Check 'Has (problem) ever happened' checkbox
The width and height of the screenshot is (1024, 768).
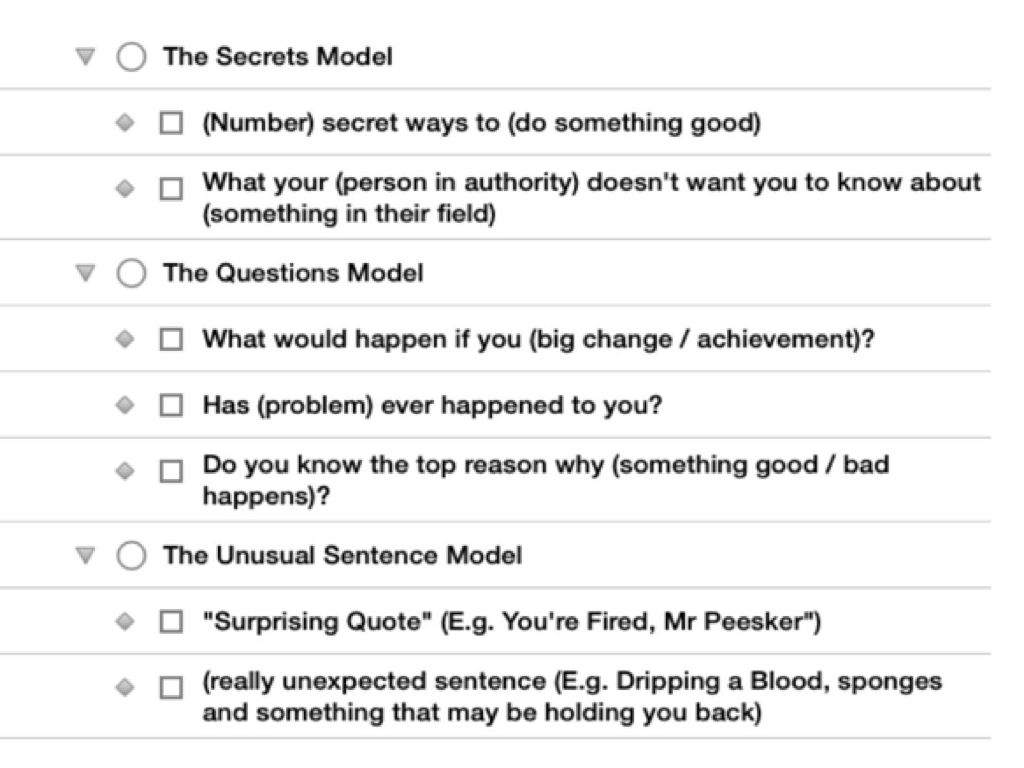click(x=171, y=406)
